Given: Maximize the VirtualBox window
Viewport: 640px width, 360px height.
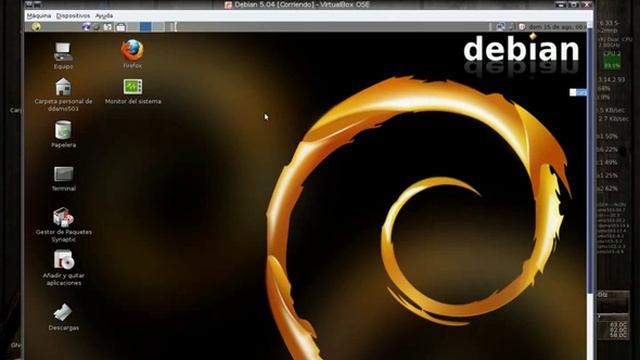Looking at the screenshot, I should coord(574,4).
